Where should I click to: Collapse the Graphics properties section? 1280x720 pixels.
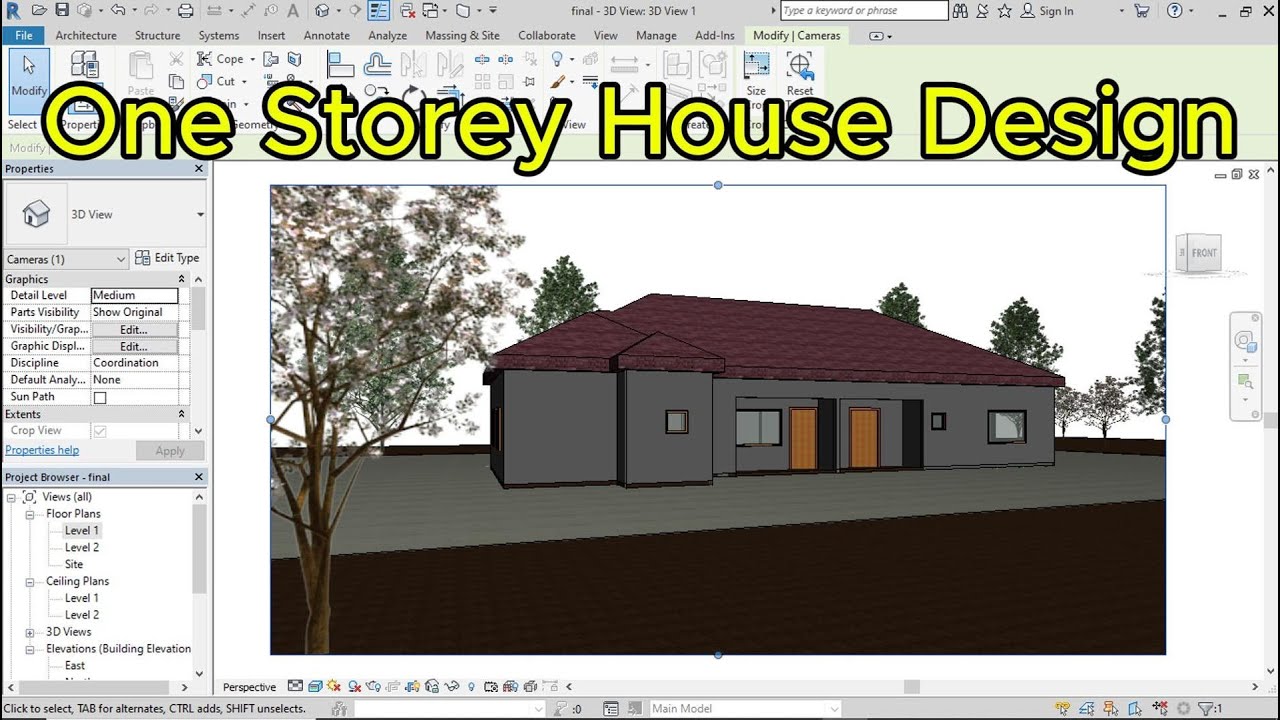(x=181, y=279)
